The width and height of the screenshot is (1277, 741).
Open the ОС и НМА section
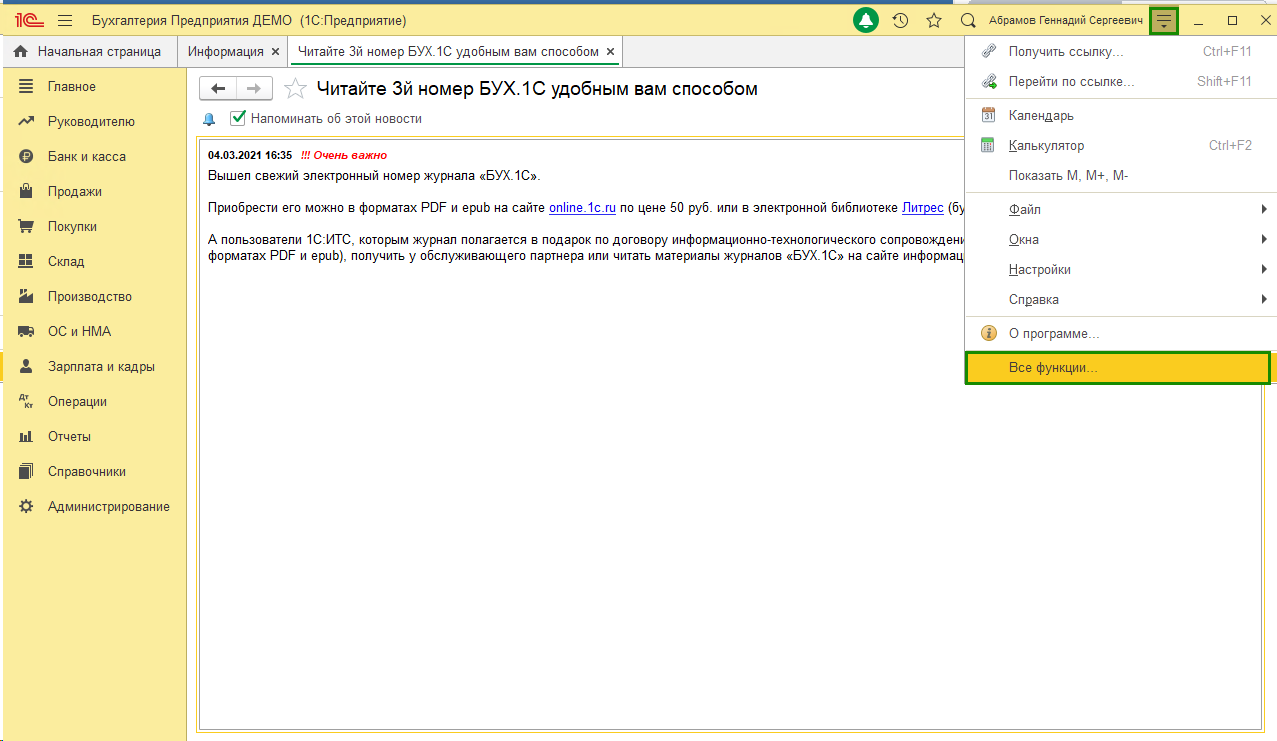(x=93, y=332)
